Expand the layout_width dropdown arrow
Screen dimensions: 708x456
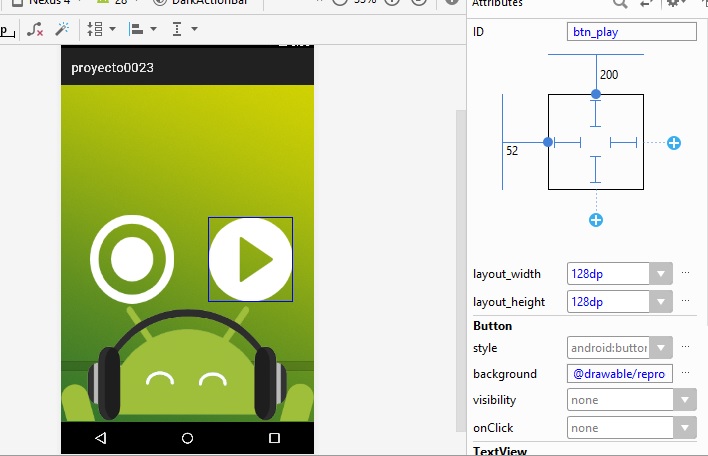point(660,274)
